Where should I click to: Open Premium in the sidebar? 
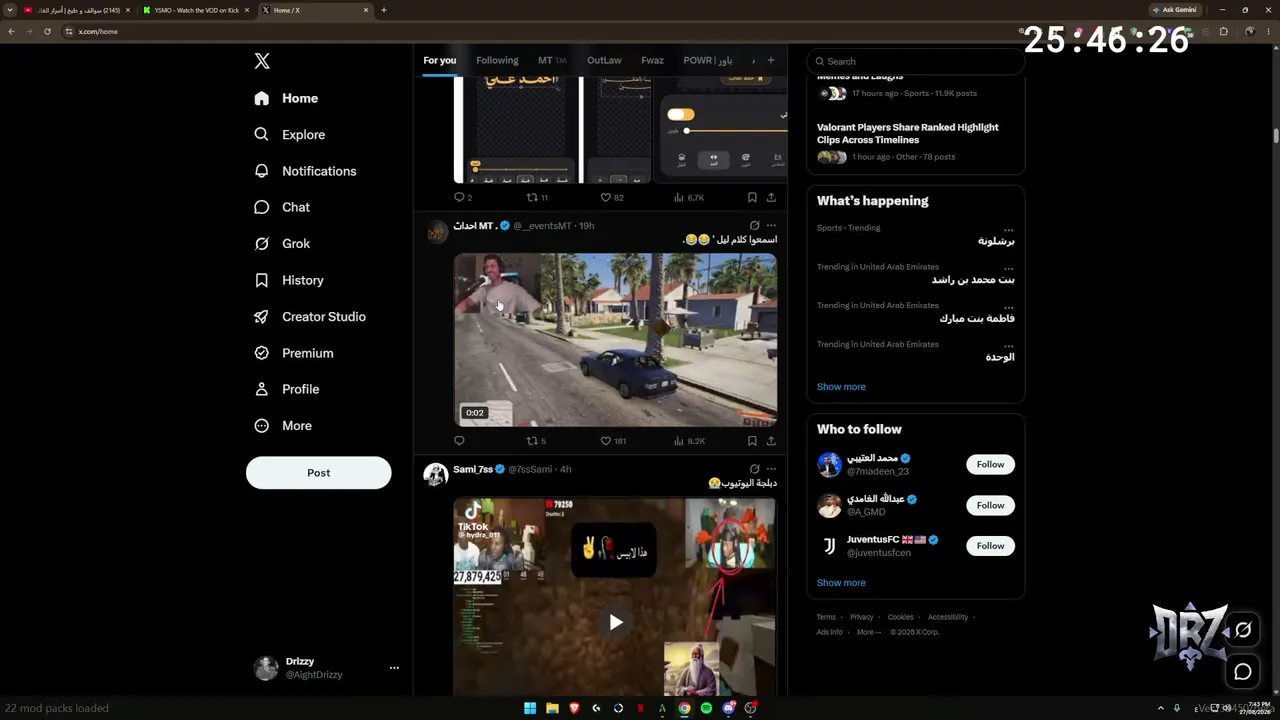click(x=294, y=353)
